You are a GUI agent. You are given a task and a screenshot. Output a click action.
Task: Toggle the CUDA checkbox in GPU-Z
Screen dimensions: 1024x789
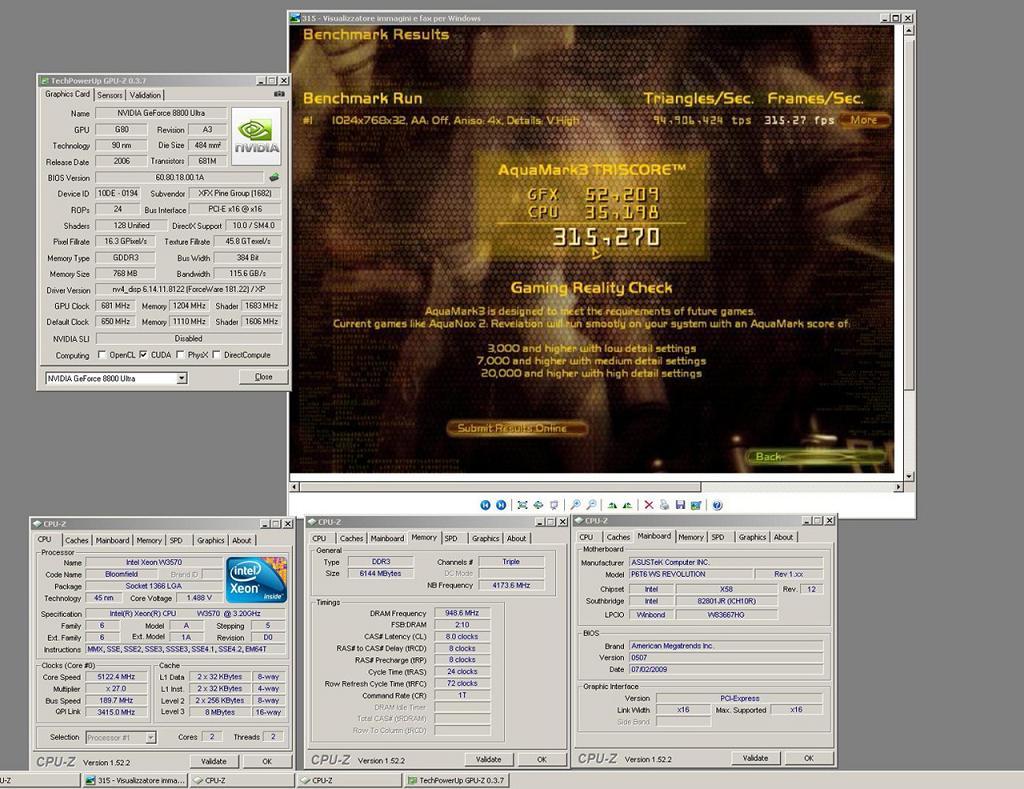coord(143,355)
